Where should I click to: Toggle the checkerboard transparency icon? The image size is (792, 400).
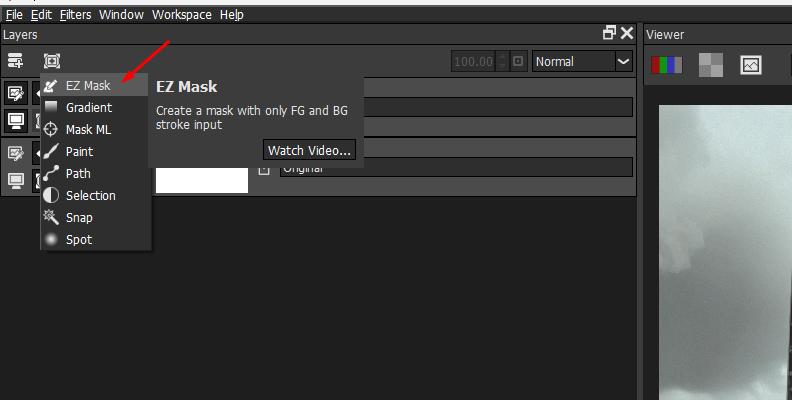(710, 65)
